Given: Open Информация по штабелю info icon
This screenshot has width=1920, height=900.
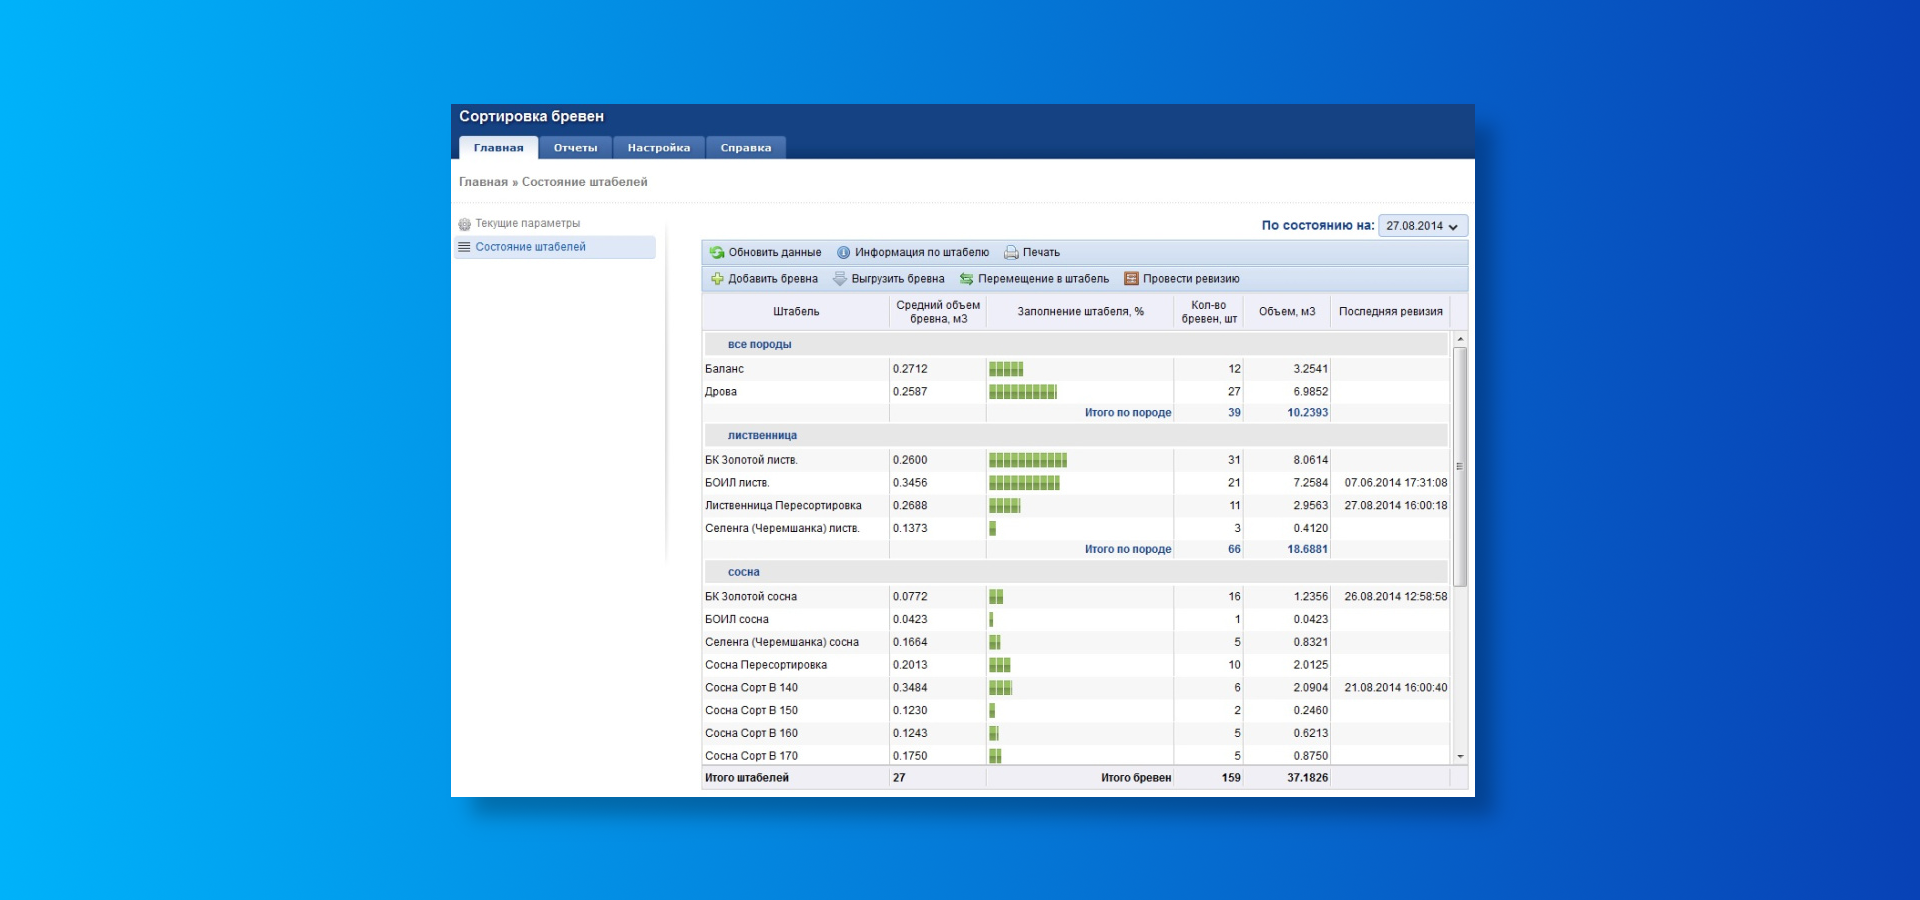Looking at the screenshot, I should (843, 253).
